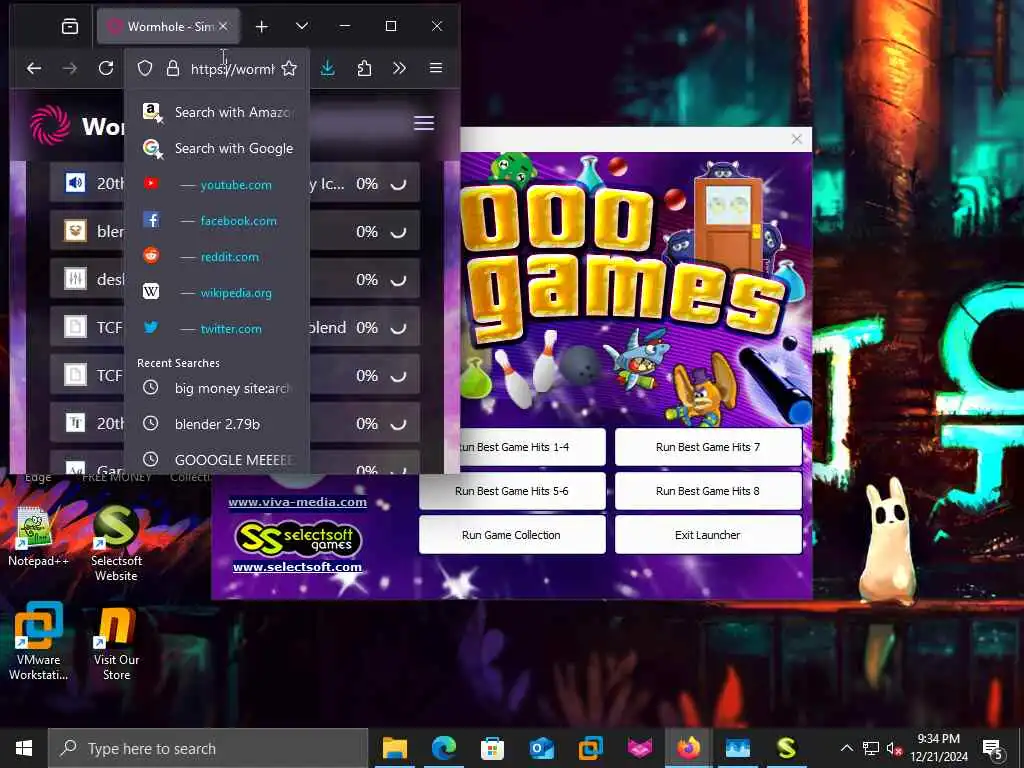Click the 'desl' file sliders icon
This screenshot has width=1024, height=768.
75,279
